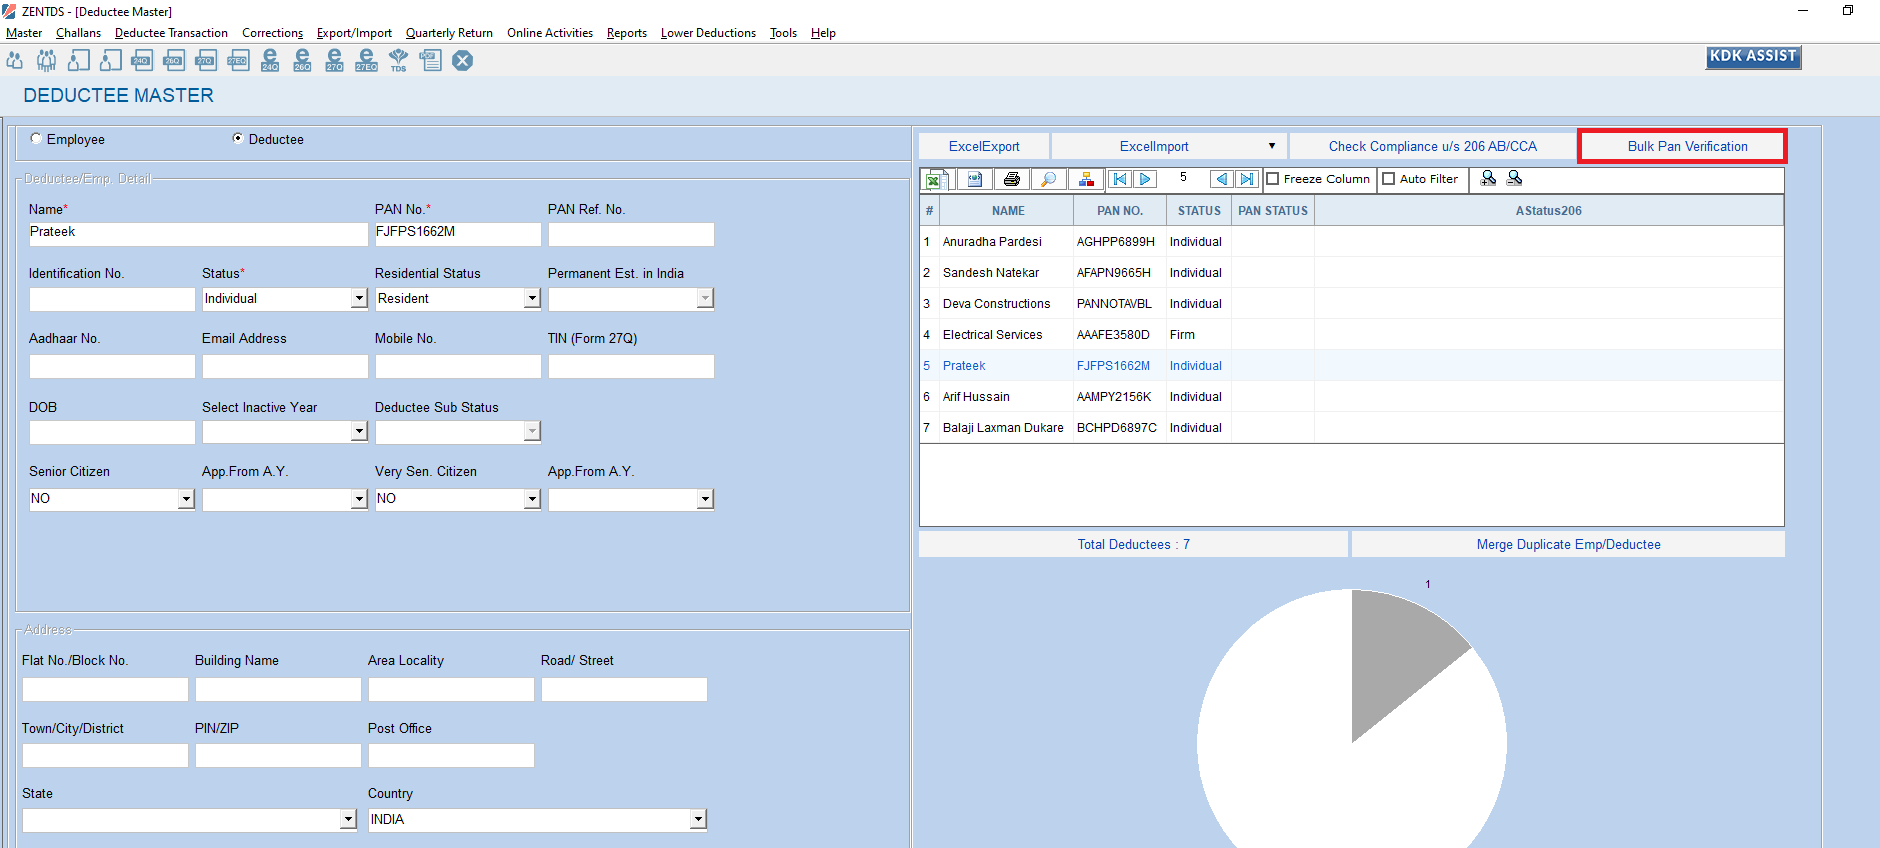Image resolution: width=1880 pixels, height=848 pixels.
Task: Open the Form 27EQ document icon
Action: coord(238,60)
